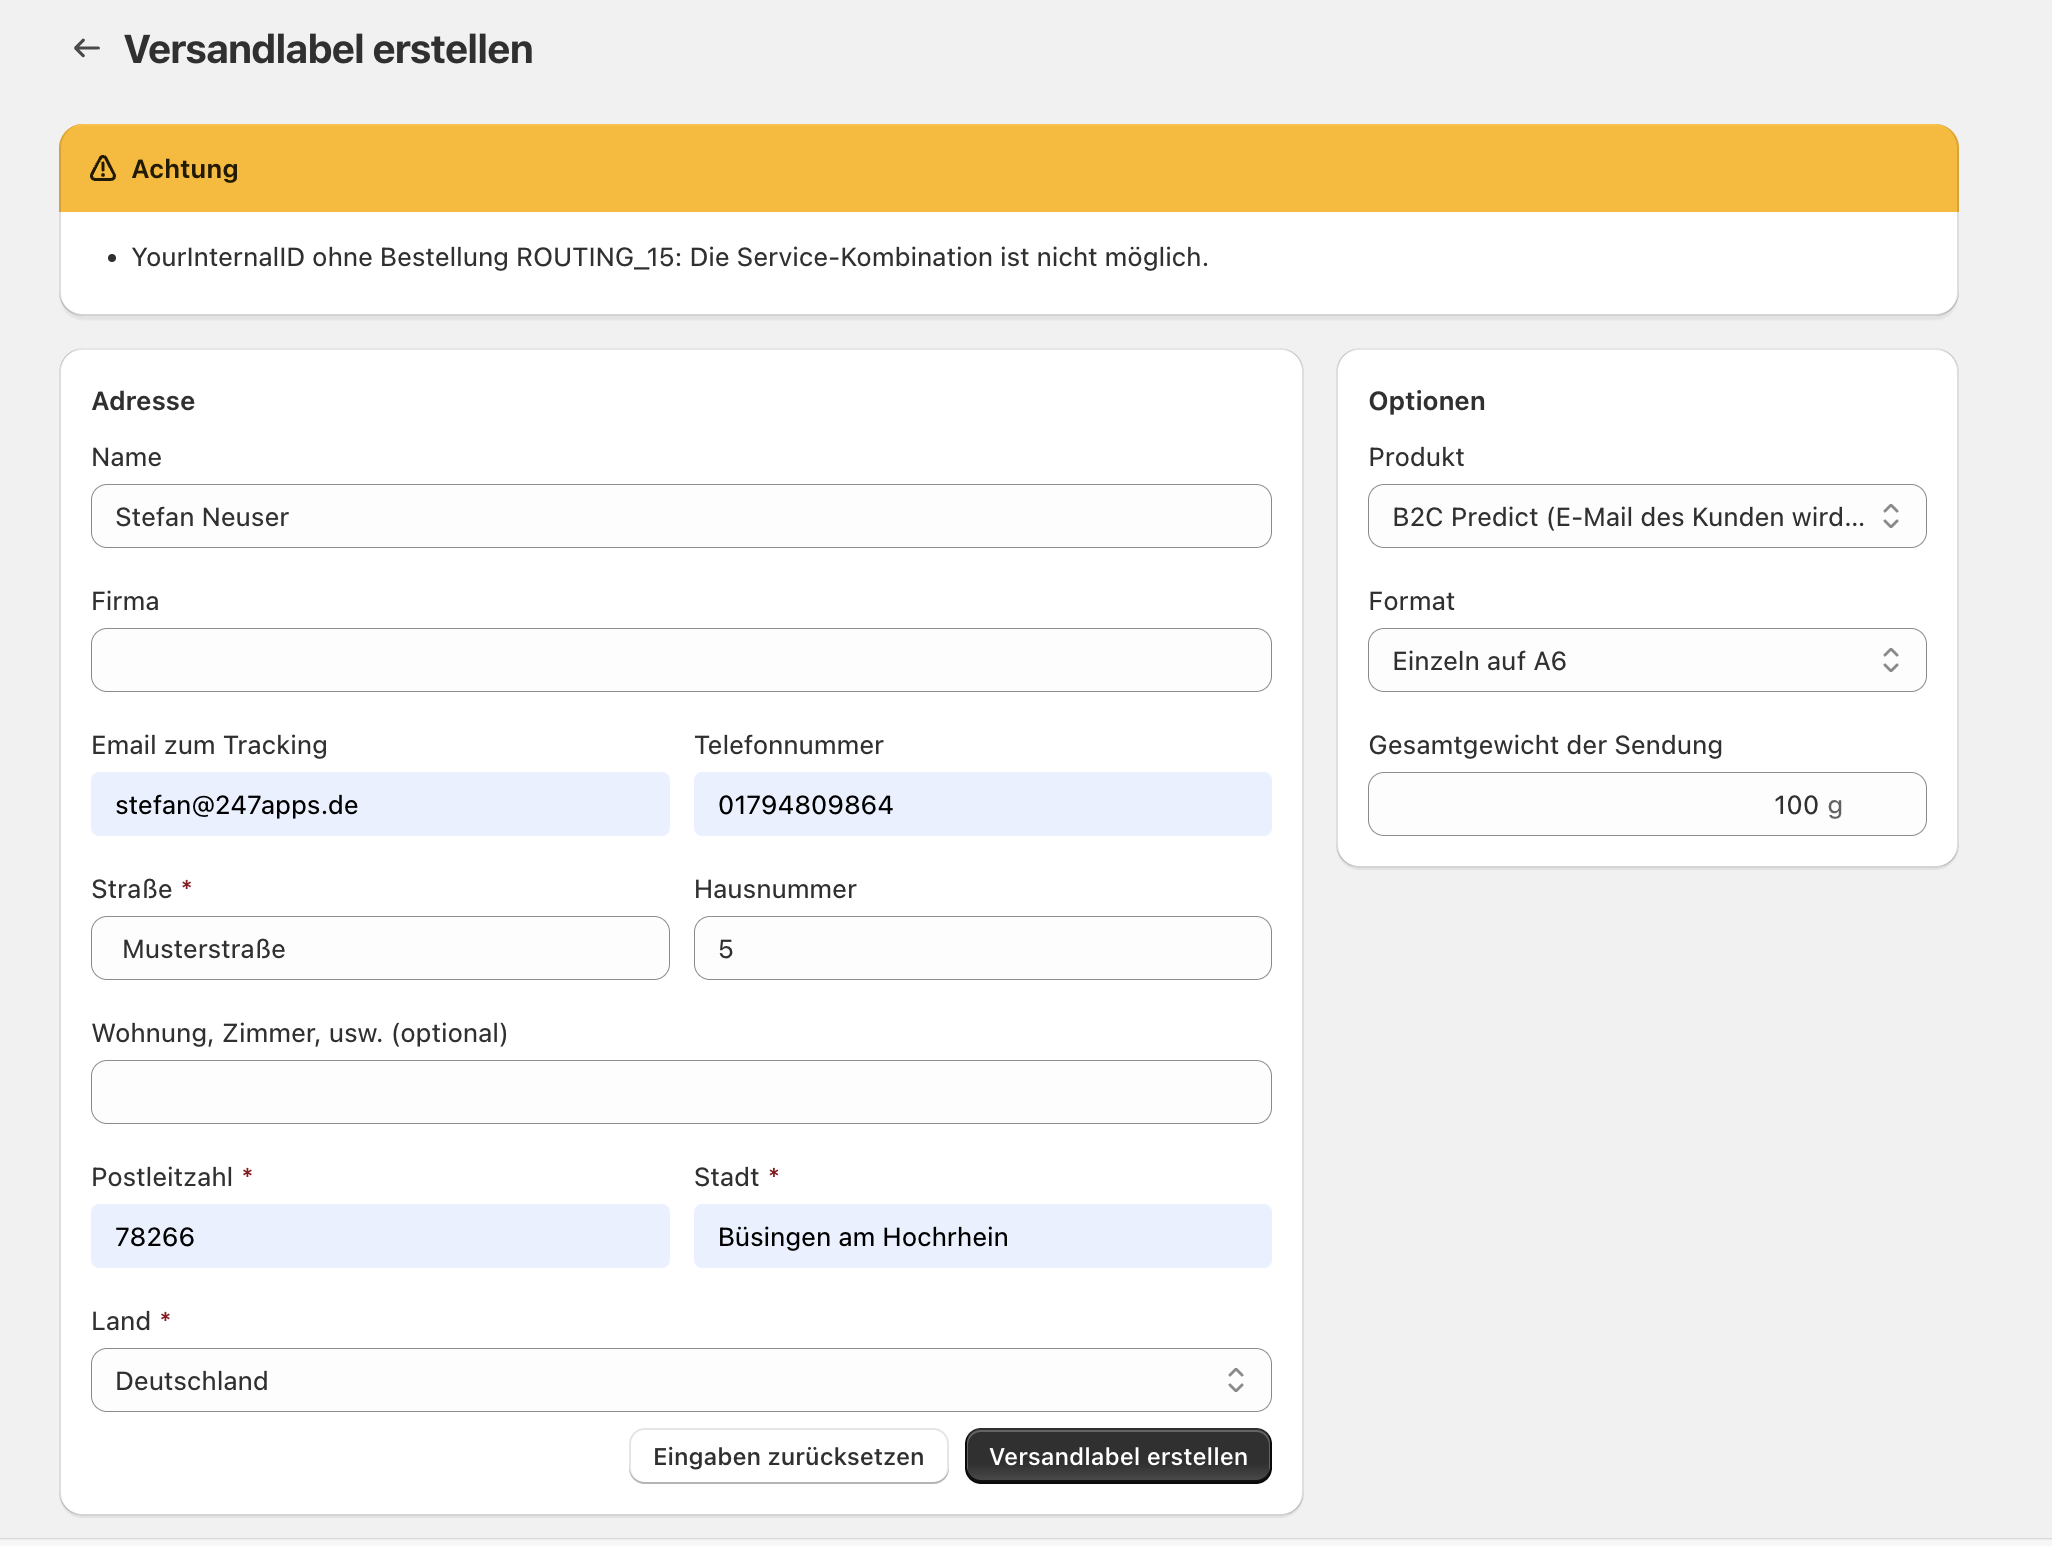The height and width of the screenshot is (1546, 2052).
Task: Click the Produkt dropdown chevron arrows
Action: point(1890,517)
